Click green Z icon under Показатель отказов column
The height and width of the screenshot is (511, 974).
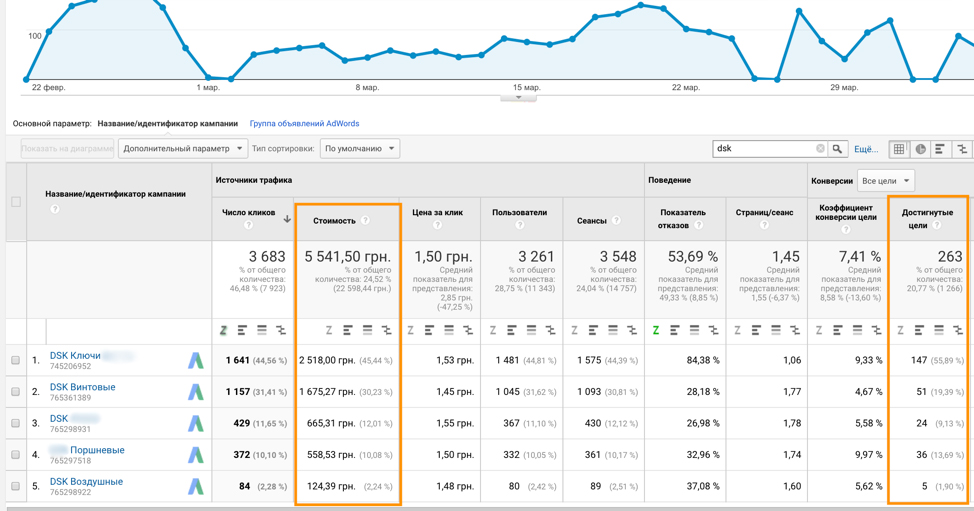pyautogui.click(x=655, y=330)
